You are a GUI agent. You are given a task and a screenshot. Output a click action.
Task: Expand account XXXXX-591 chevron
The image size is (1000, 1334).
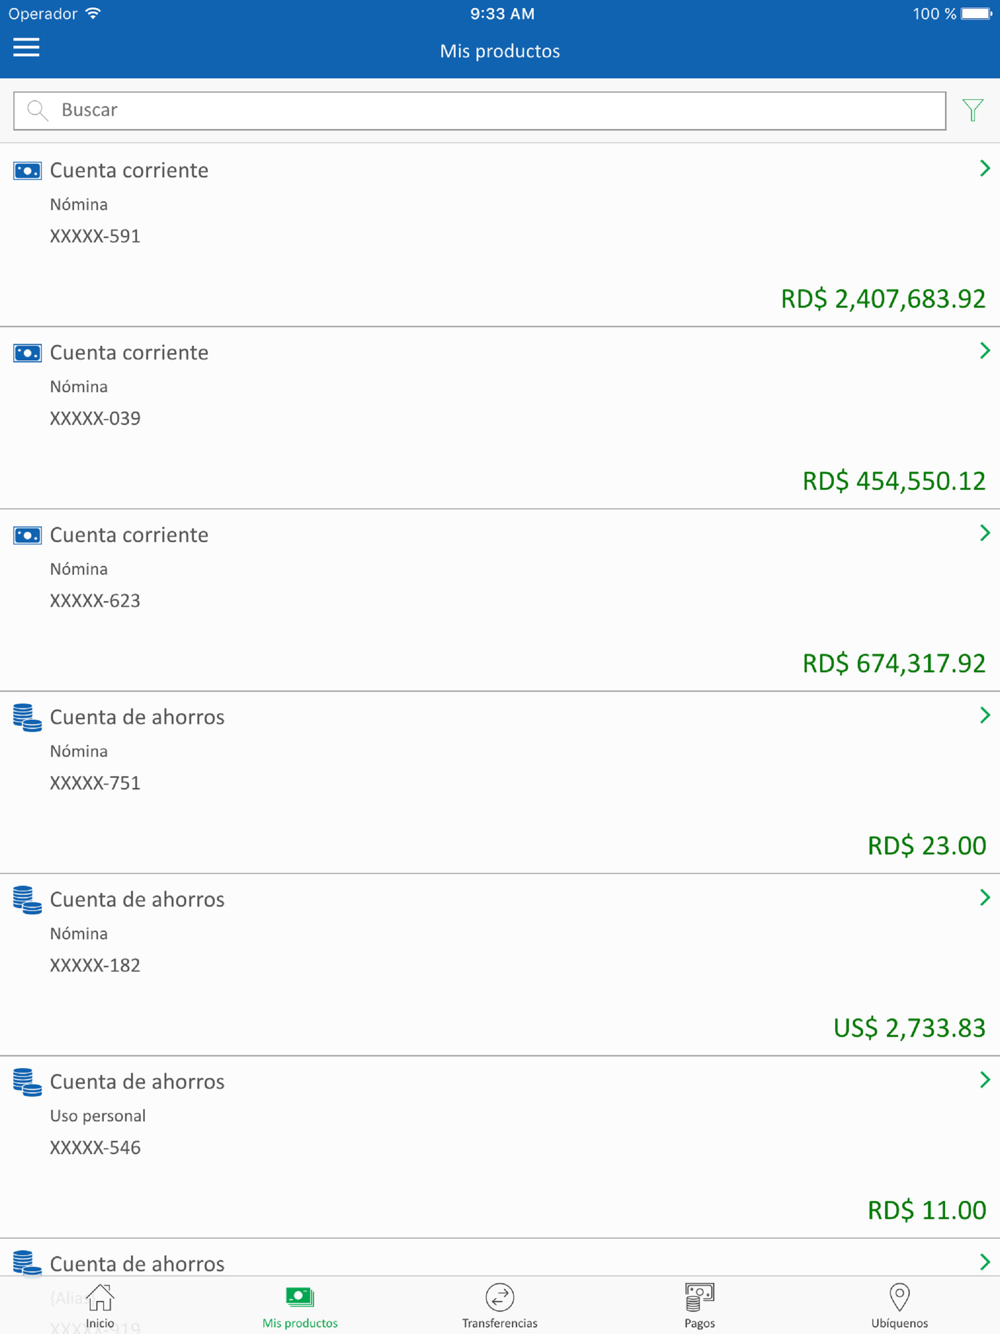pos(984,169)
